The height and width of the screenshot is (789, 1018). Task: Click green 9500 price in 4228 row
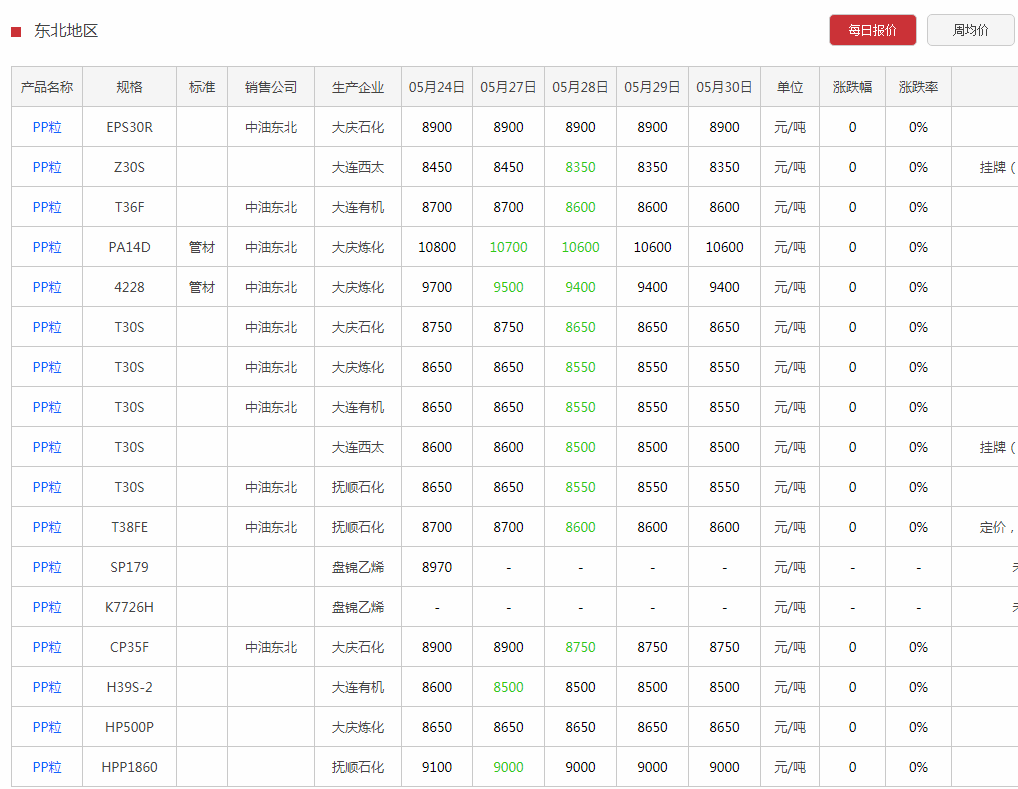(x=508, y=287)
